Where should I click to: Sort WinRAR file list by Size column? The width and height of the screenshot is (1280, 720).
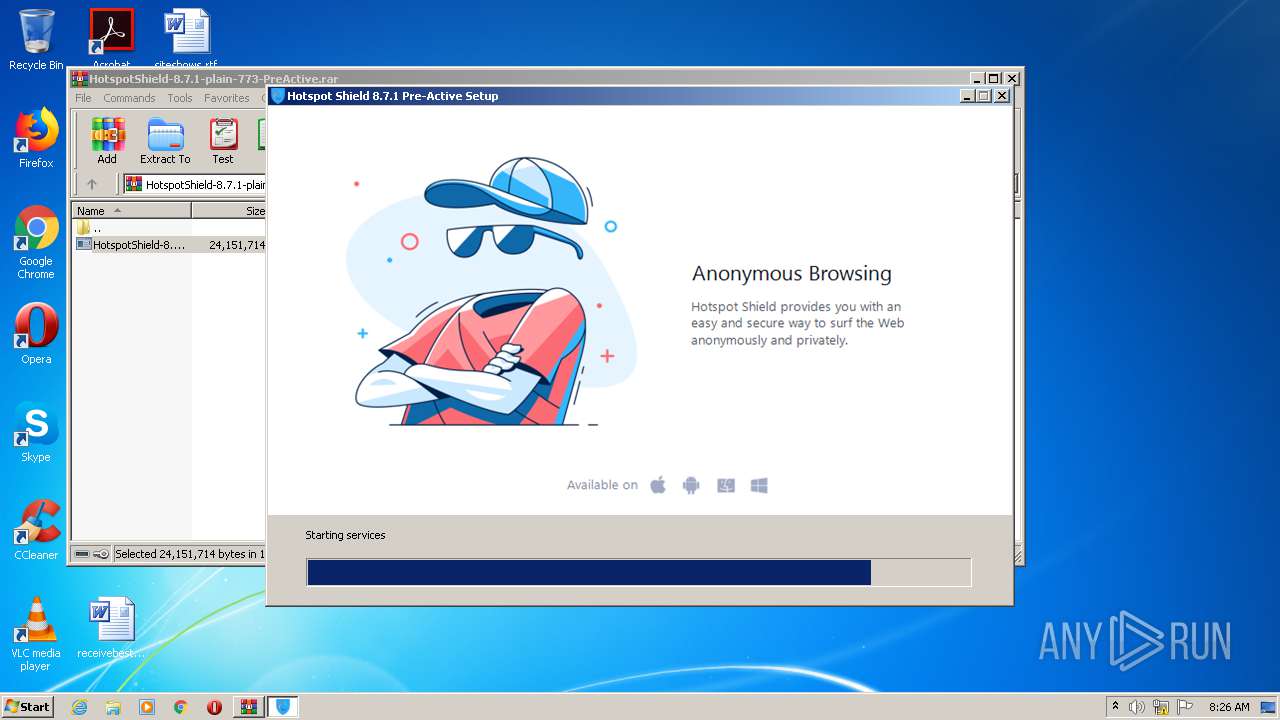(229, 211)
